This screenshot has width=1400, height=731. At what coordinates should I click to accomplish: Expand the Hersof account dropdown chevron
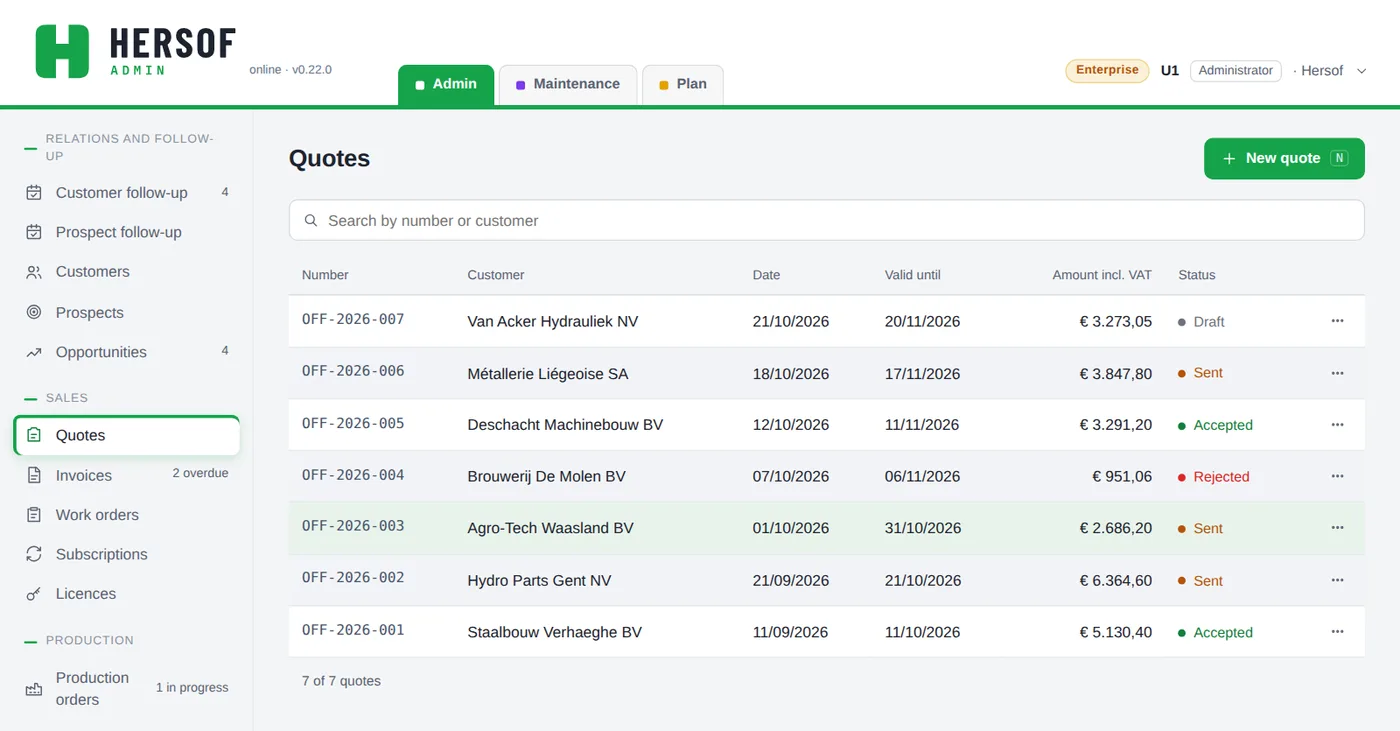[1361, 71]
